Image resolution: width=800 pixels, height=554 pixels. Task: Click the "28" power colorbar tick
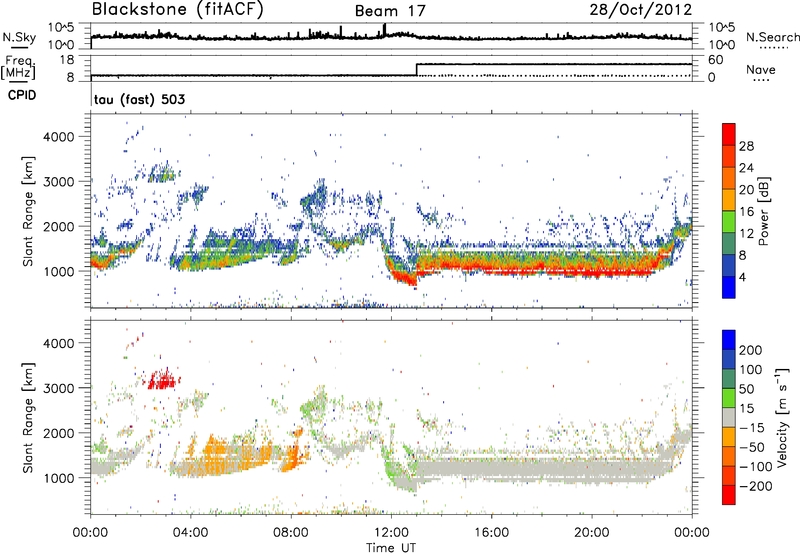pos(746,146)
